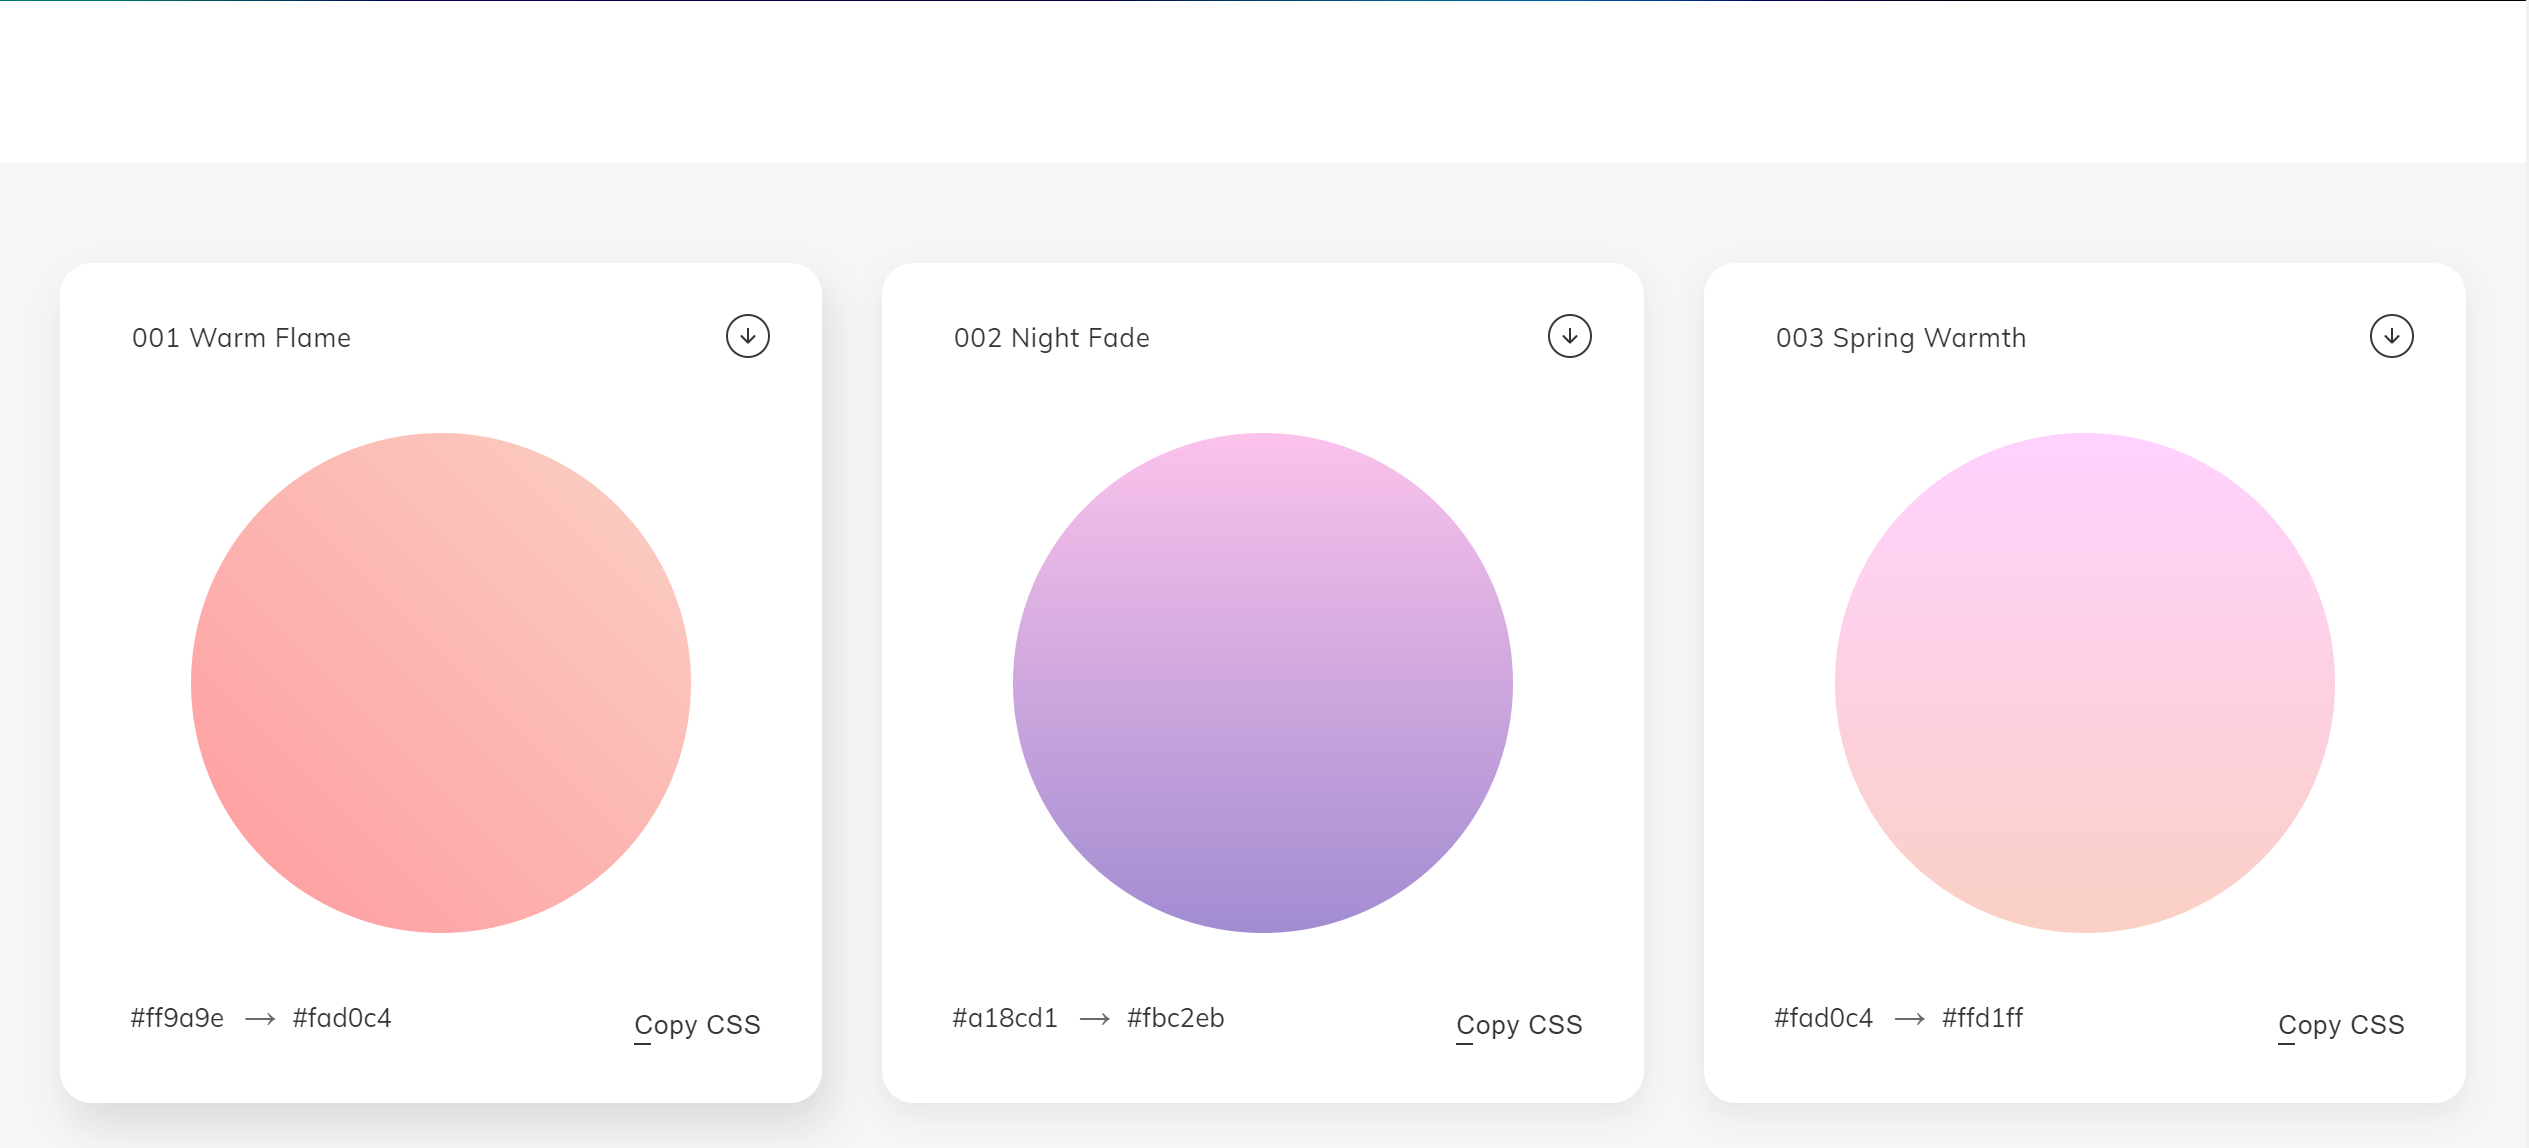Click the "001 Warm Flame" title
The image size is (2529, 1148).
pyautogui.click(x=241, y=338)
